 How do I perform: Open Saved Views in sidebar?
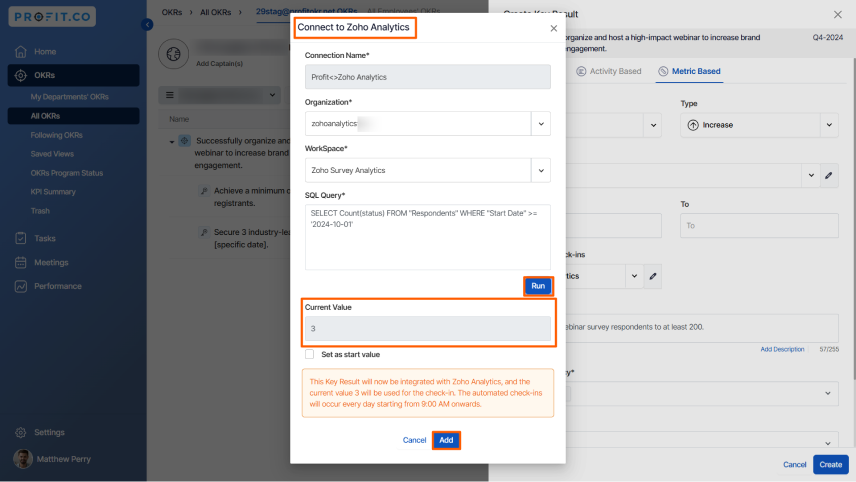click(x=52, y=154)
